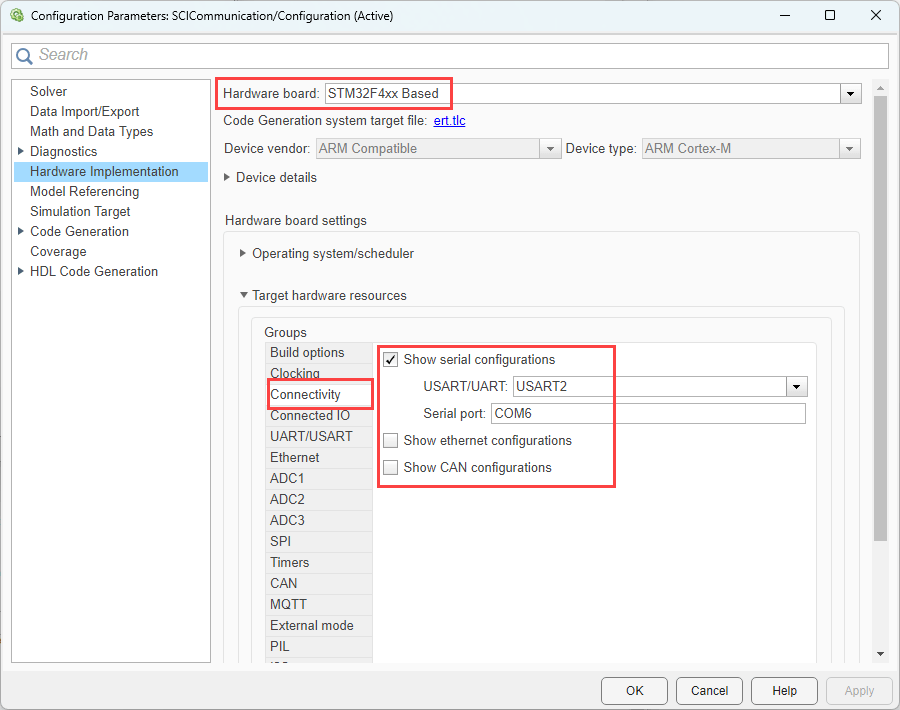Image resolution: width=900 pixels, height=710 pixels.
Task: Select Simulation Target category
Action: click(x=80, y=211)
